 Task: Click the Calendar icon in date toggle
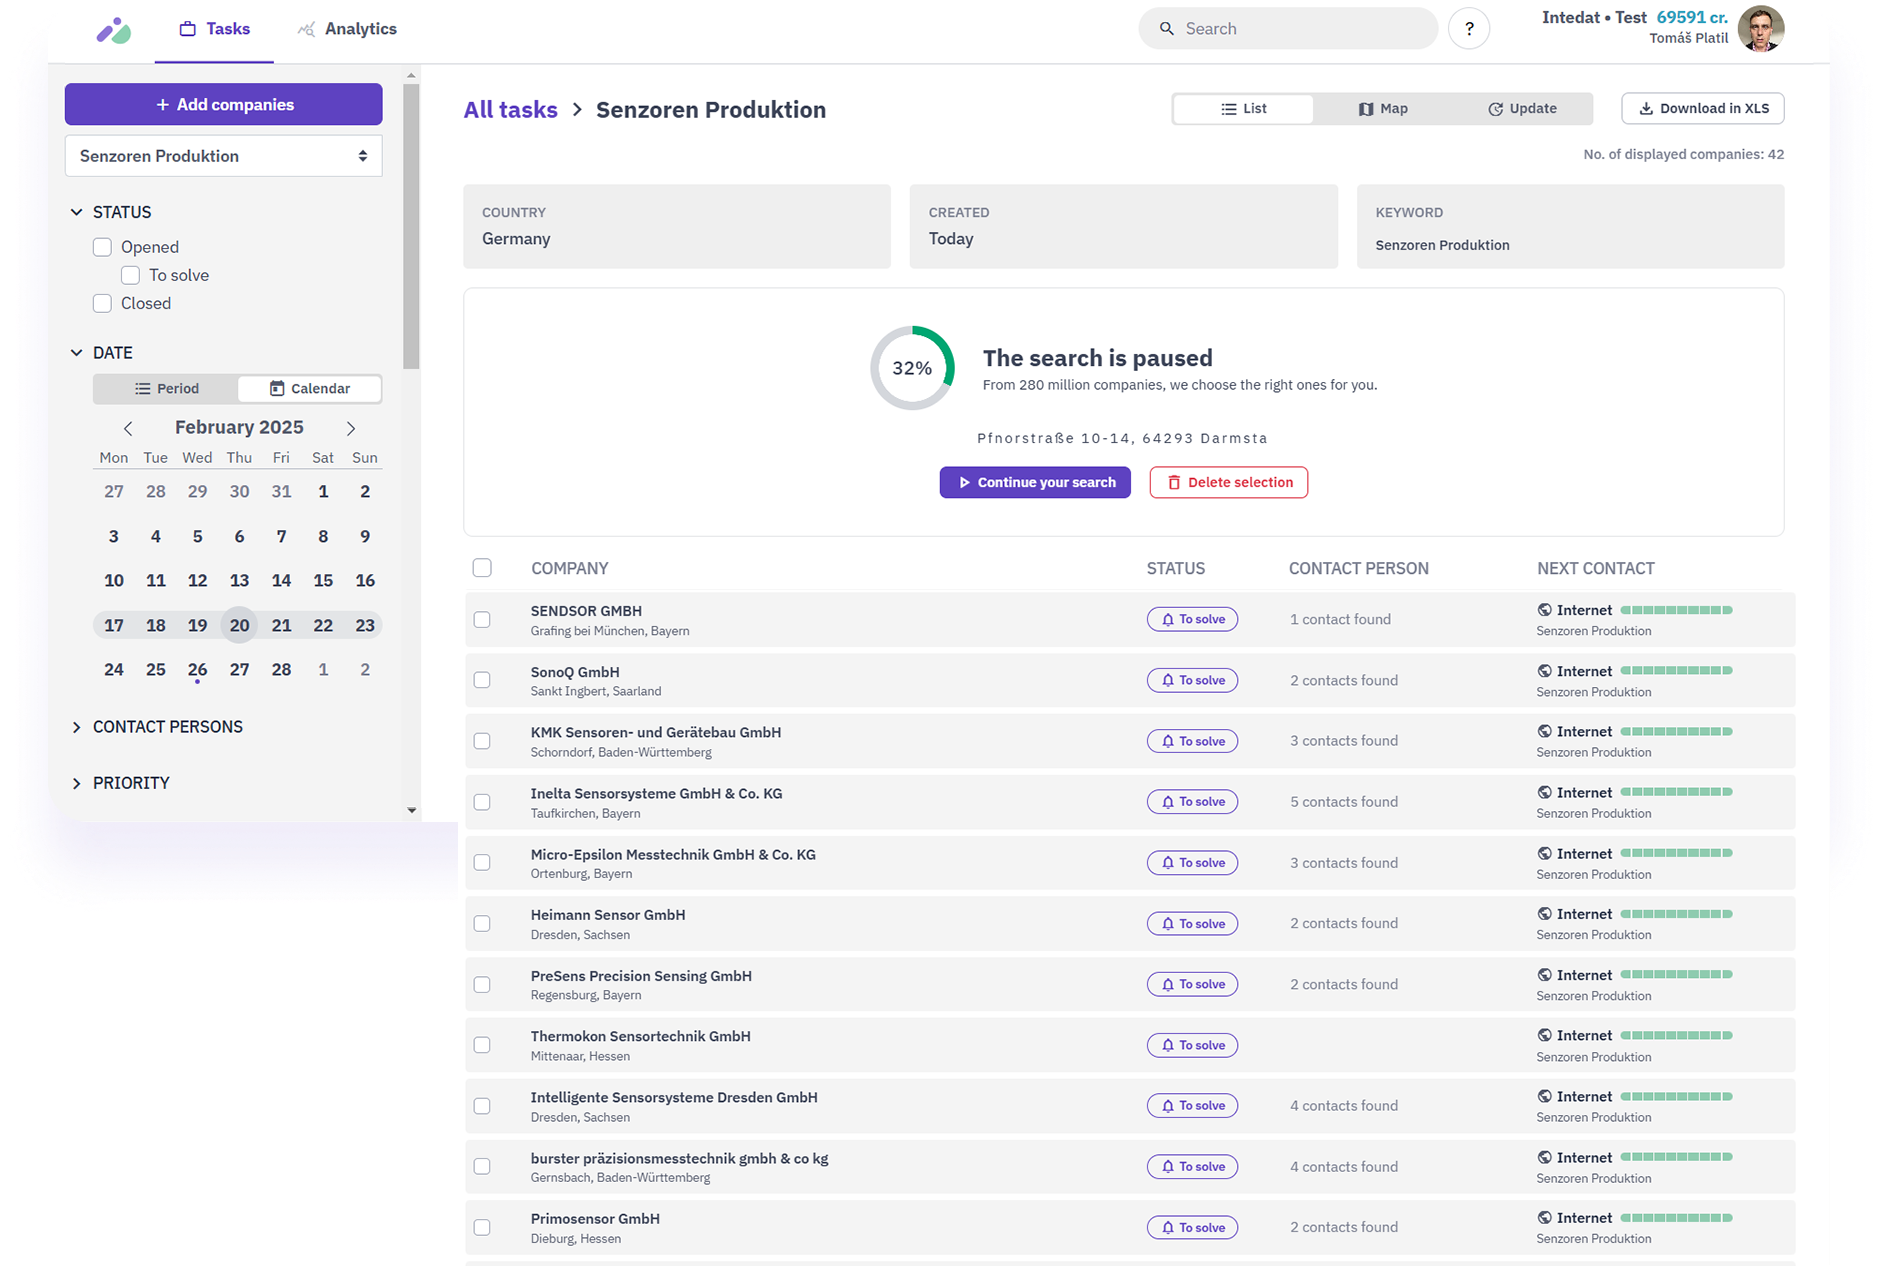pos(277,388)
